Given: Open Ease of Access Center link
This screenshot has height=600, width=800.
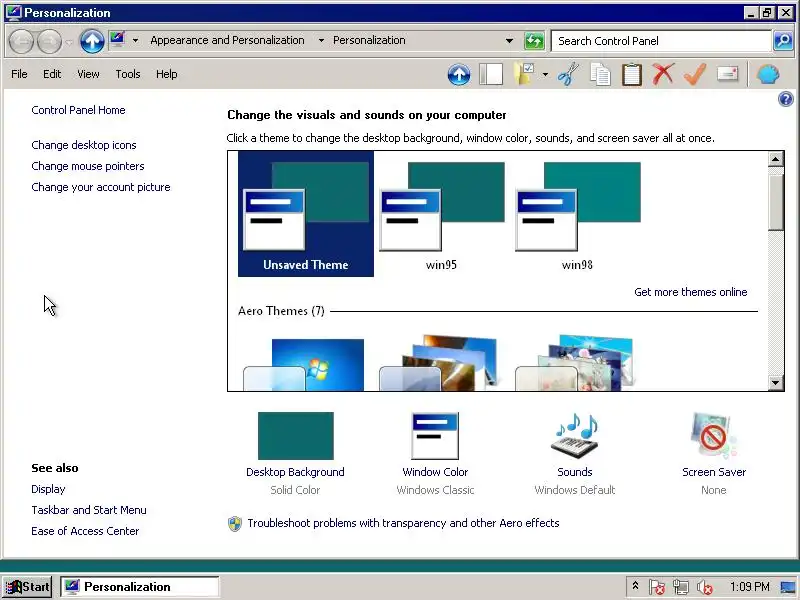Looking at the screenshot, I should [85, 531].
